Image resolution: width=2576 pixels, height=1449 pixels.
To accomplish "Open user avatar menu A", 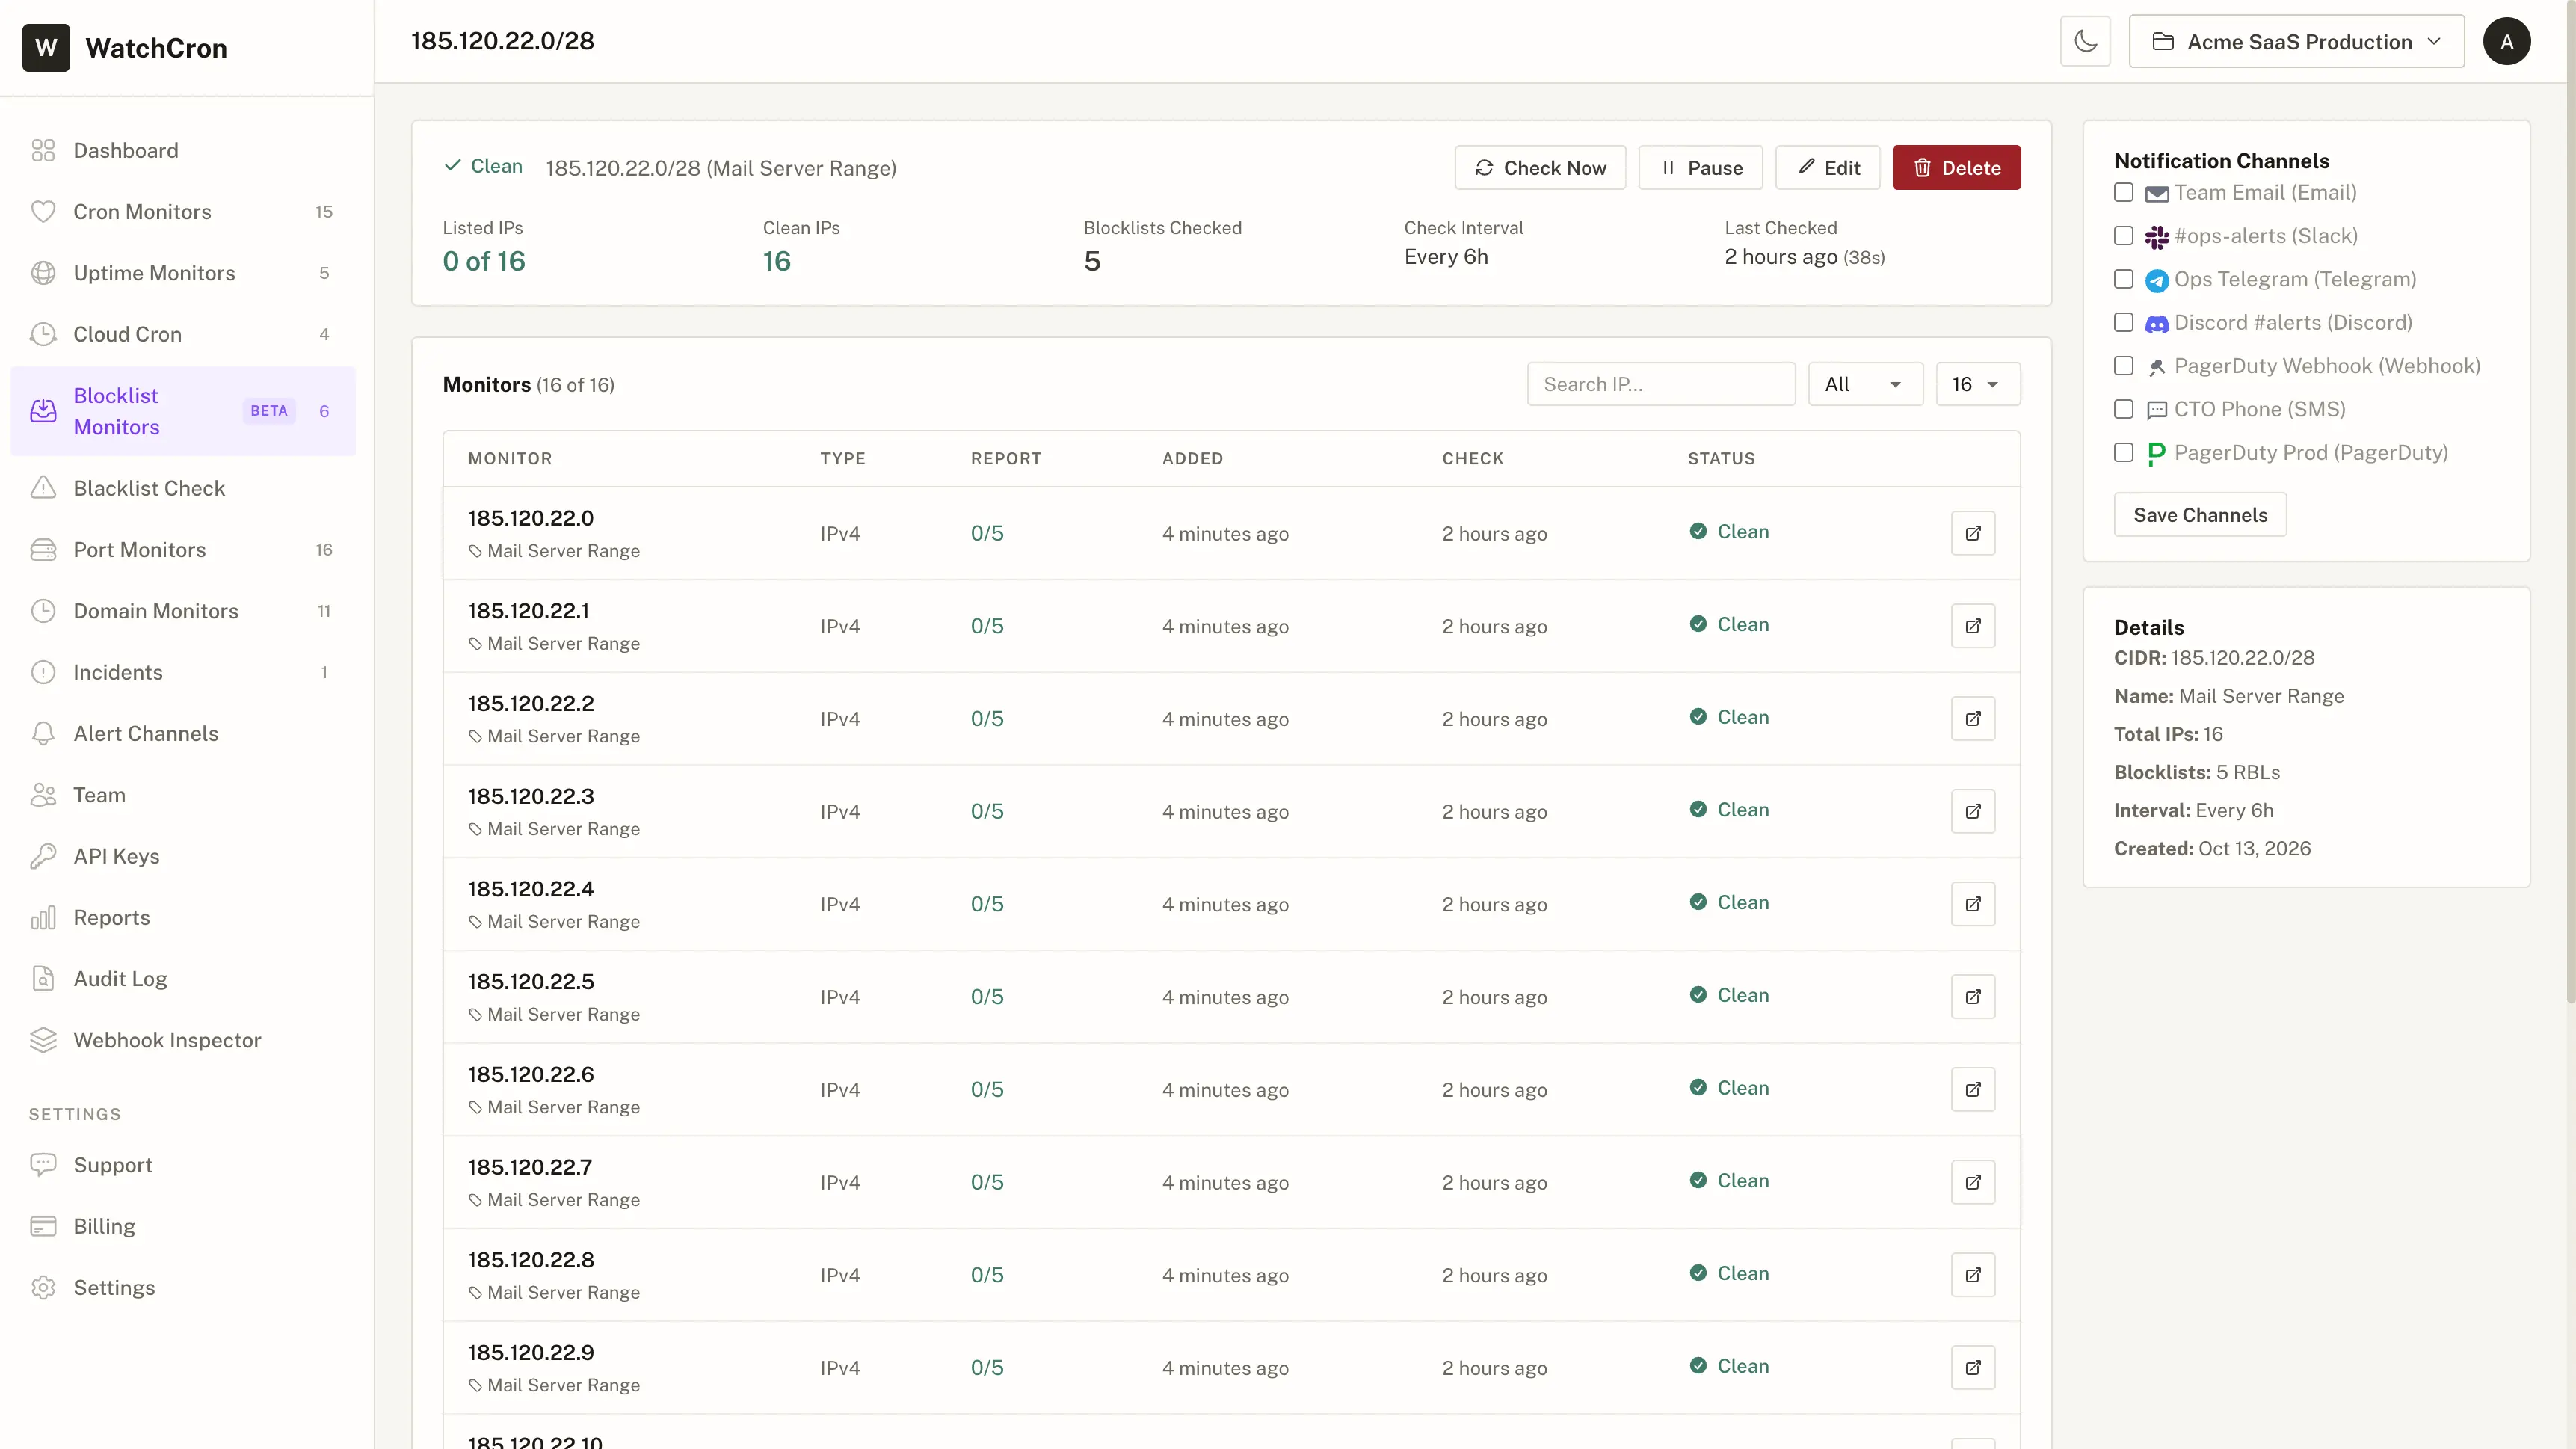I will tap(2506, 41).
